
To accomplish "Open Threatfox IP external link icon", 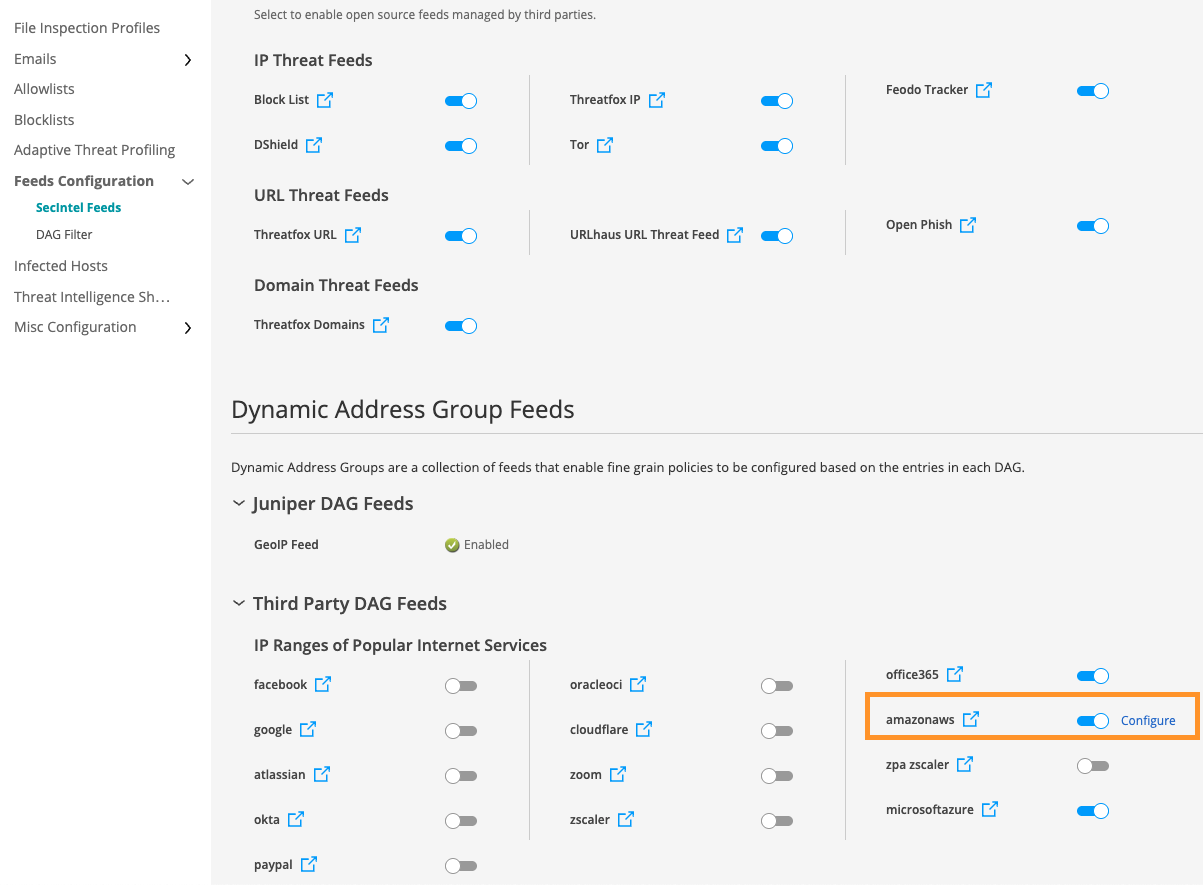I will (x=657, y=100).
